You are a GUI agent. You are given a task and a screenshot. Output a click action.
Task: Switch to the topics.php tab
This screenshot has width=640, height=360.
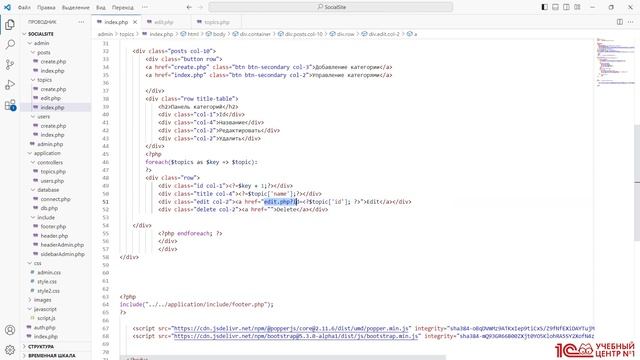point(217,22)
